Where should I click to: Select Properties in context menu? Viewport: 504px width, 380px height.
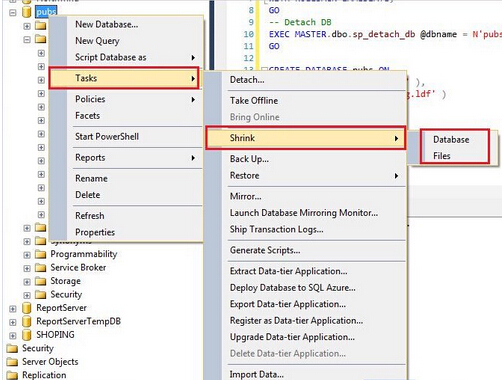click(95, 232)
